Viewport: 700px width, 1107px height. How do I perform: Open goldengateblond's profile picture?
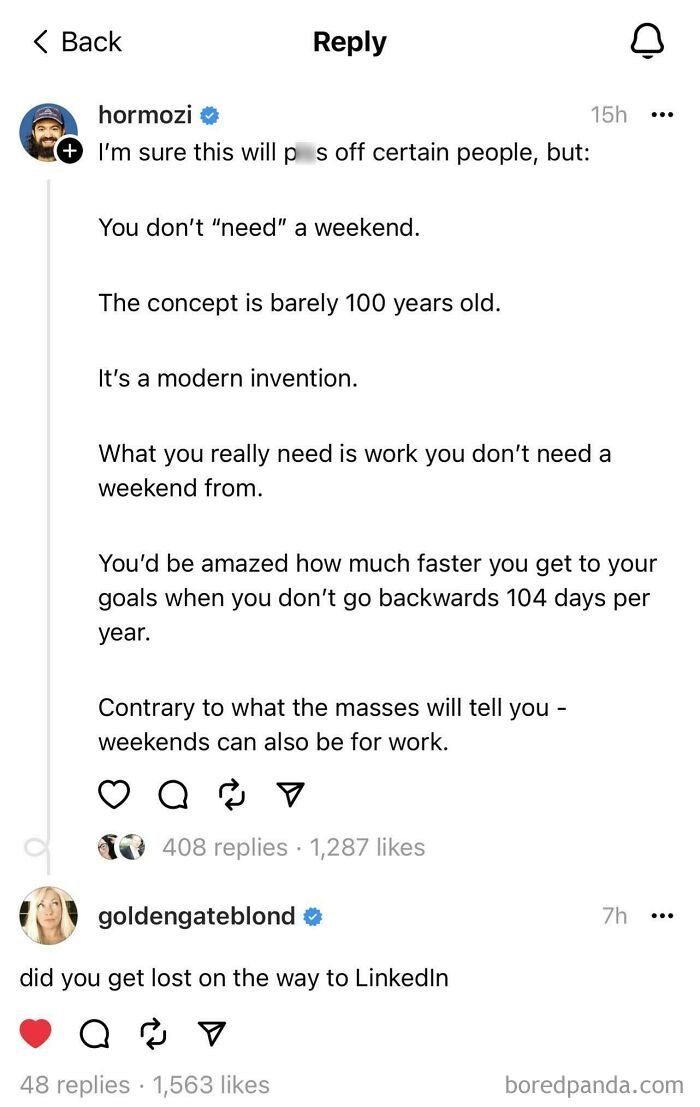[47, 915]
